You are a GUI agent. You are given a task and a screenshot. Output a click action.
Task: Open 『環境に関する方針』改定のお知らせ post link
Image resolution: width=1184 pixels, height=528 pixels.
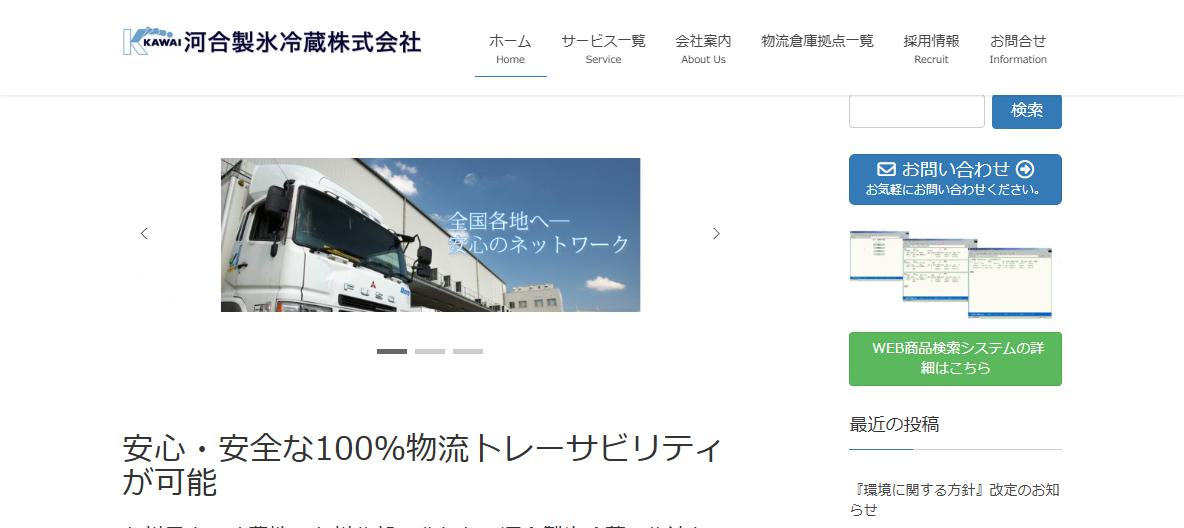coord(955,499)
